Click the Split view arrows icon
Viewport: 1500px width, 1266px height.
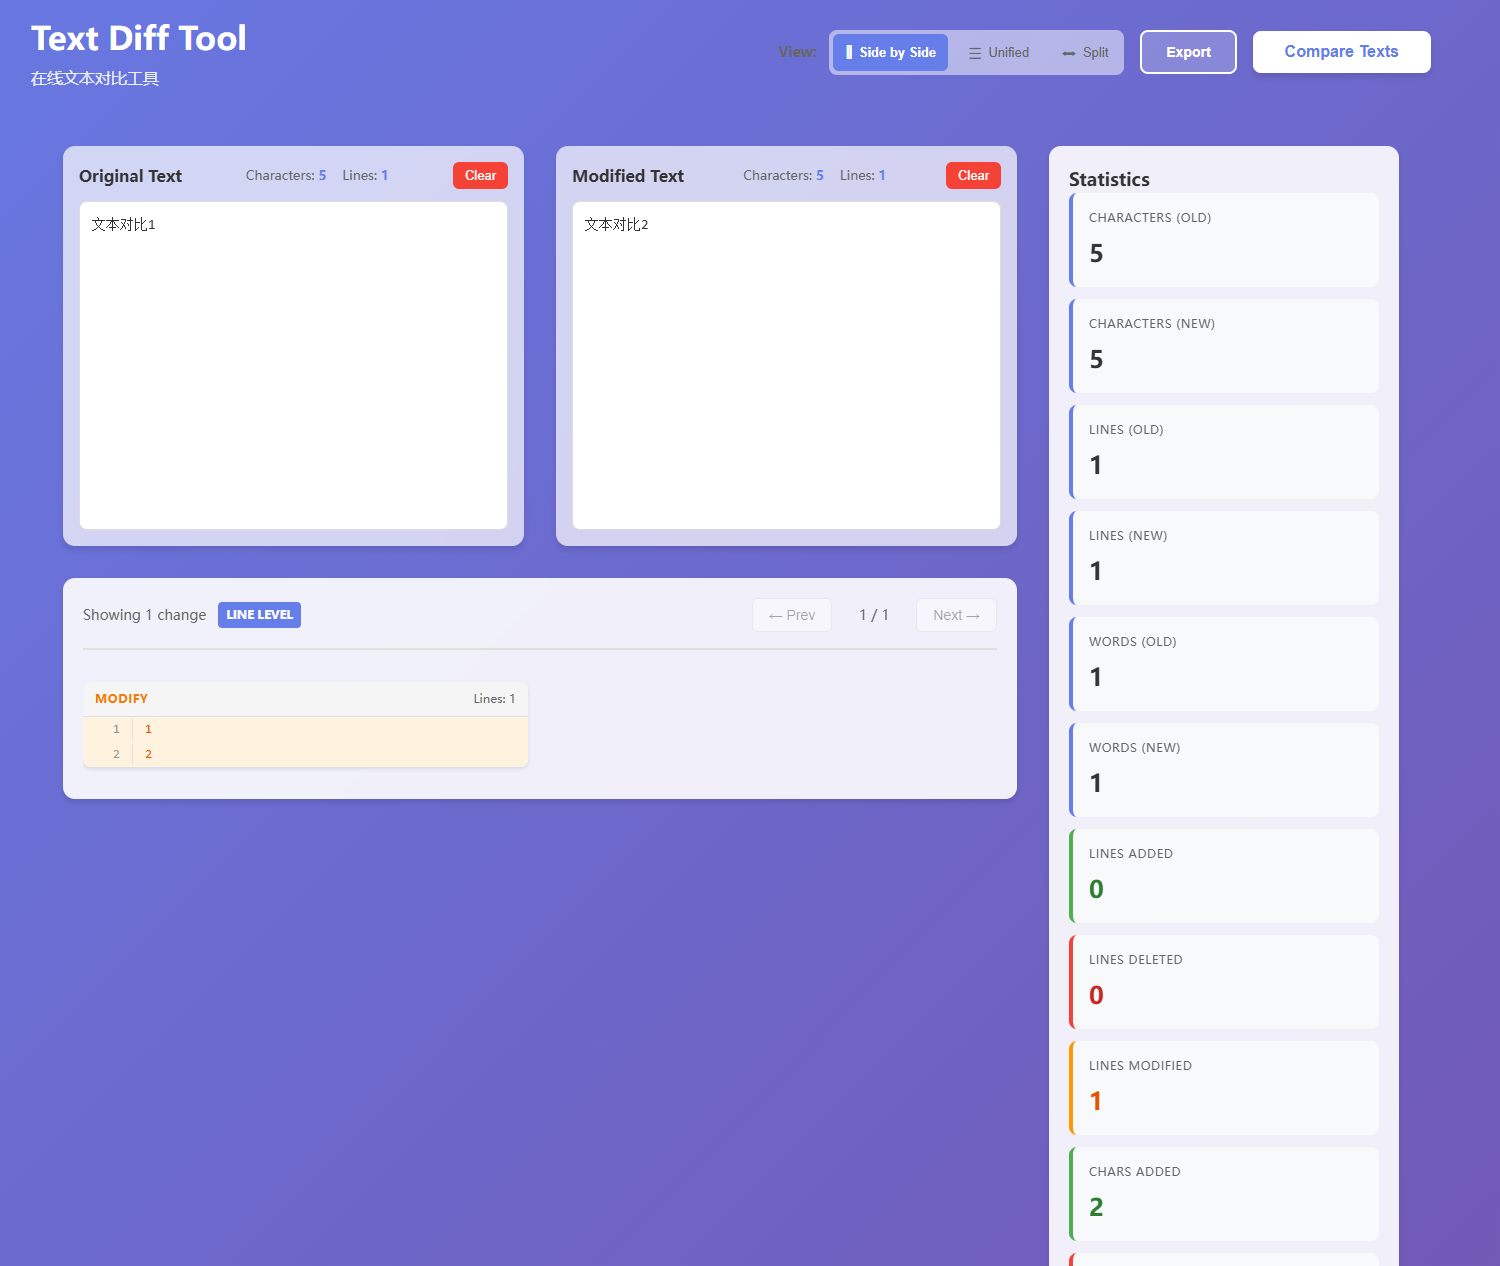click(1069, 53)
